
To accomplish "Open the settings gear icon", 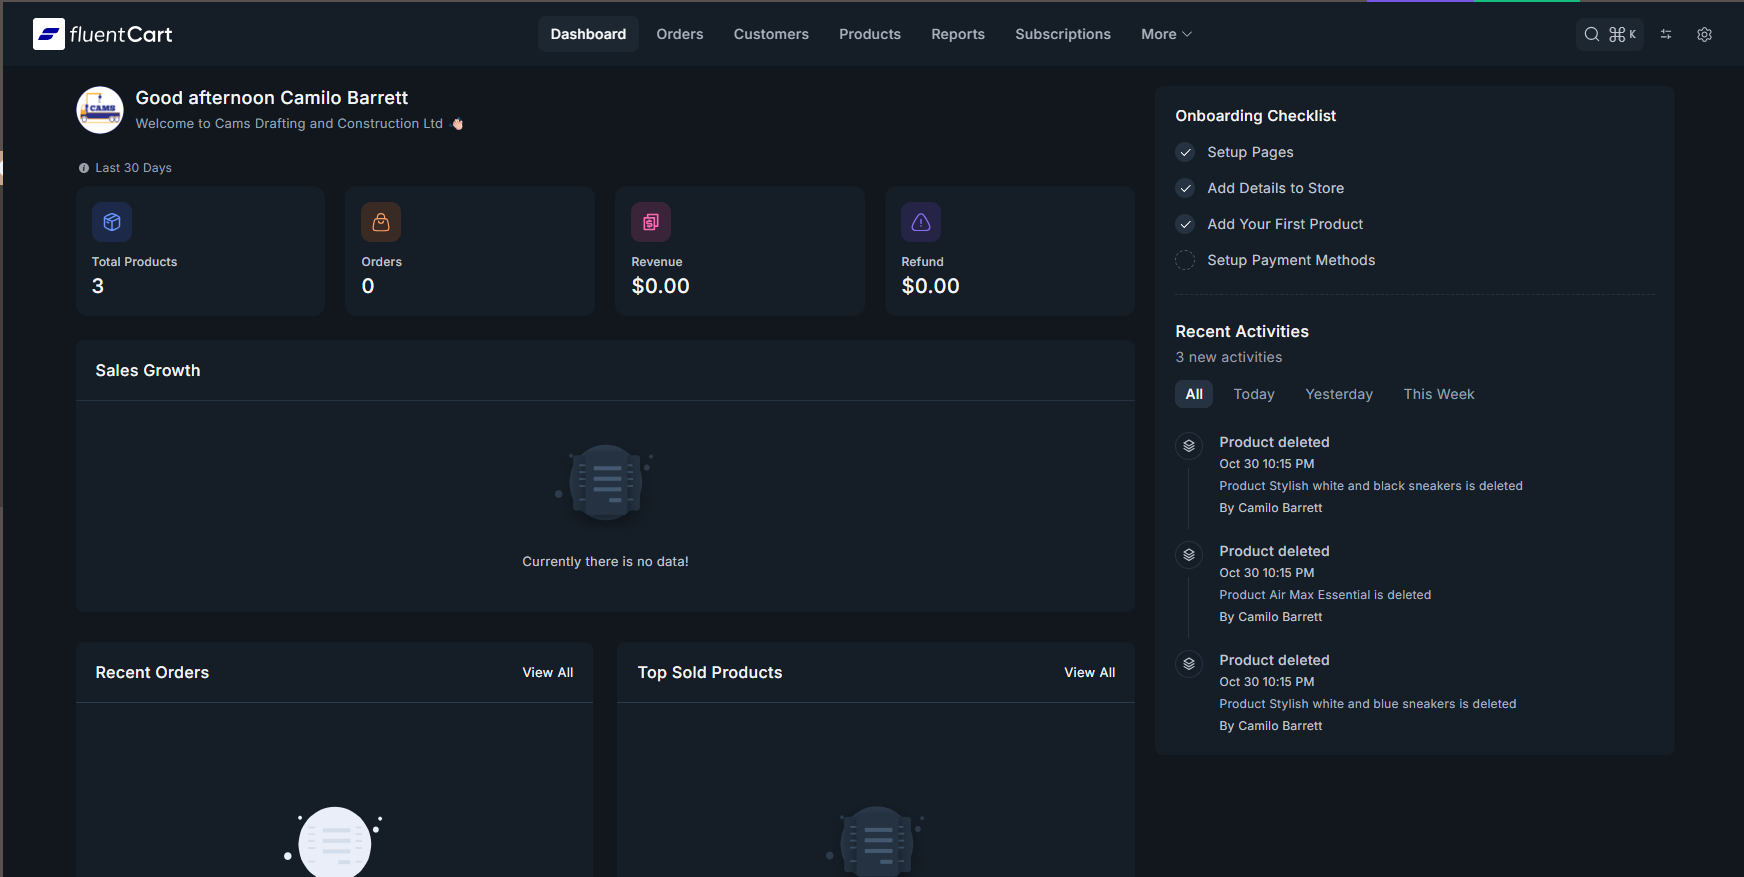I will [x=1704, y=34].
